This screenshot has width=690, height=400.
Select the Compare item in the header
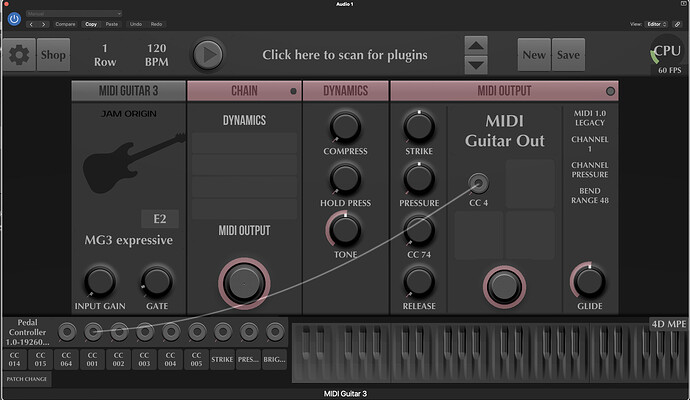(65, 23)
